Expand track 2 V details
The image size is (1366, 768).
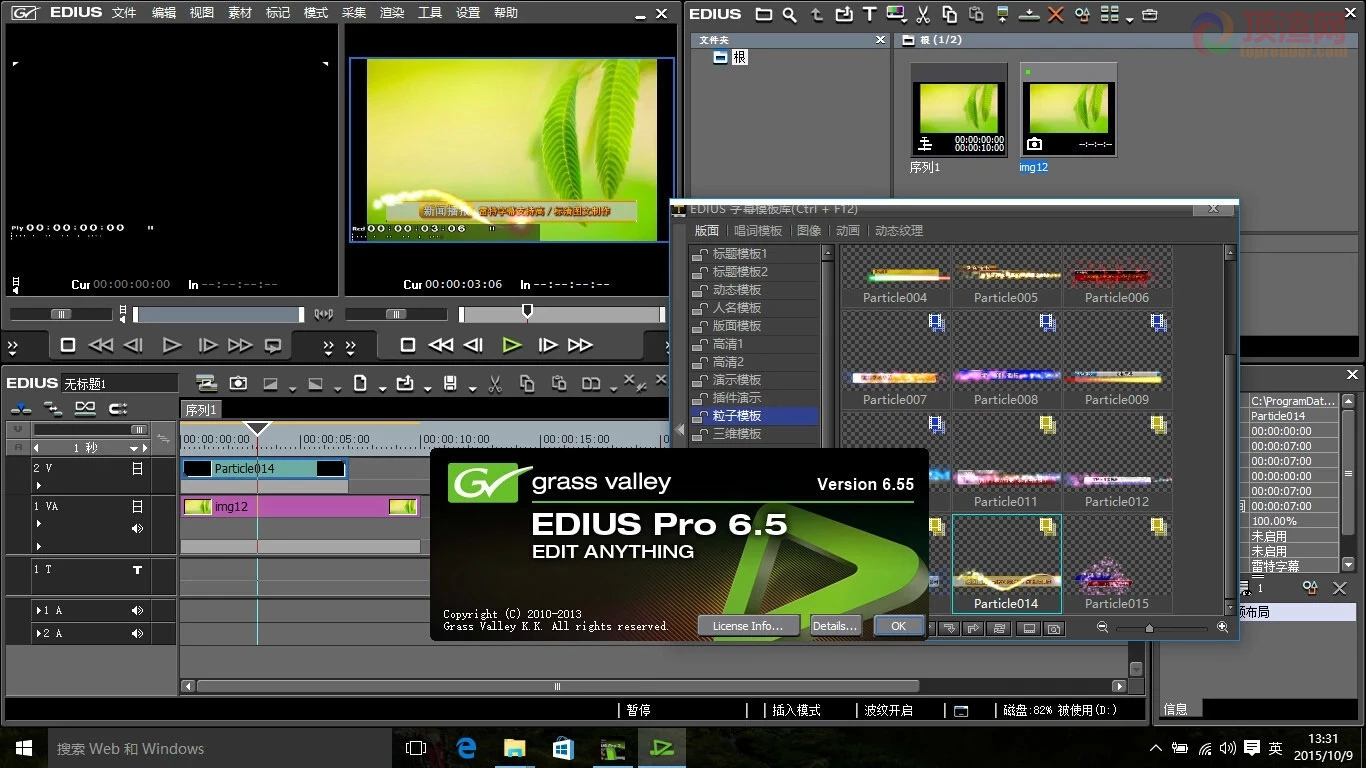point(39,486)
